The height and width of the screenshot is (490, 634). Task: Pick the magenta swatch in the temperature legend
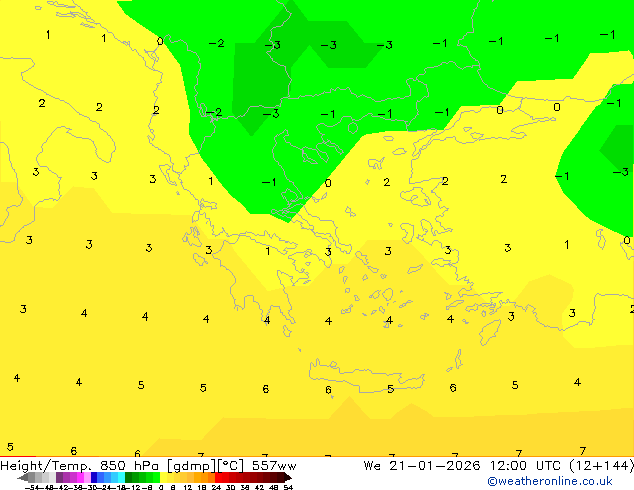click(80, 478)
